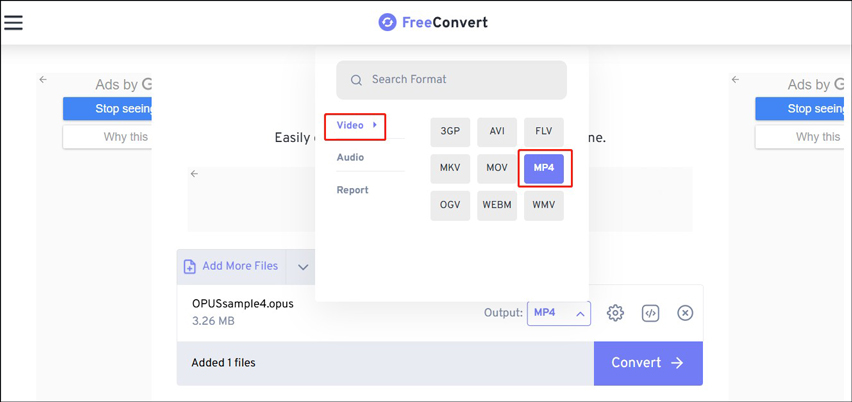Choose WMV format
The image size is (852, 402).
pos(543,205)
